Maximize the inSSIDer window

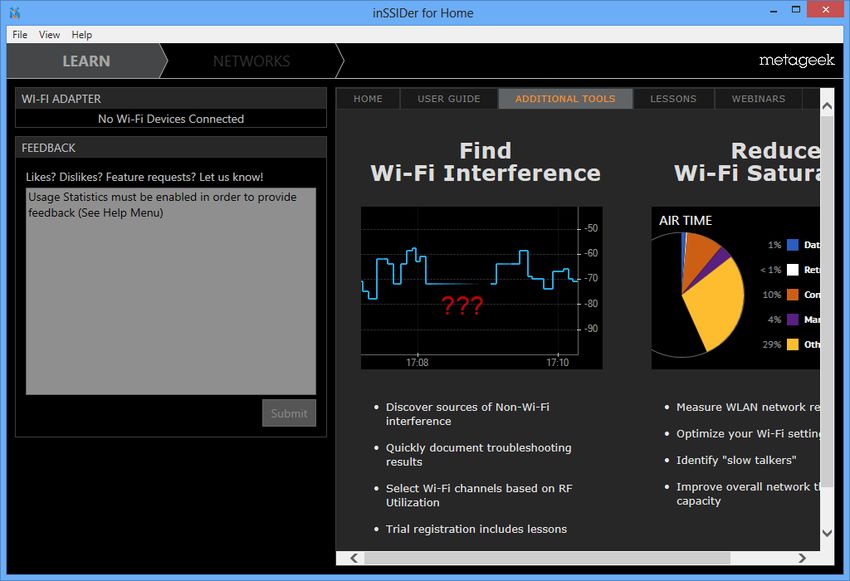[x=796, y=9]
